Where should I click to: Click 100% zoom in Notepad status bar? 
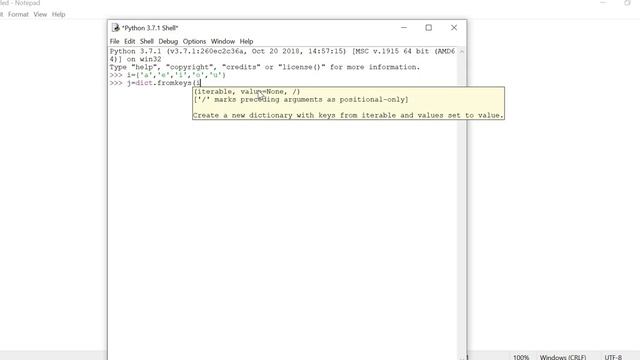pyautogui.click(x=521, y=357)
